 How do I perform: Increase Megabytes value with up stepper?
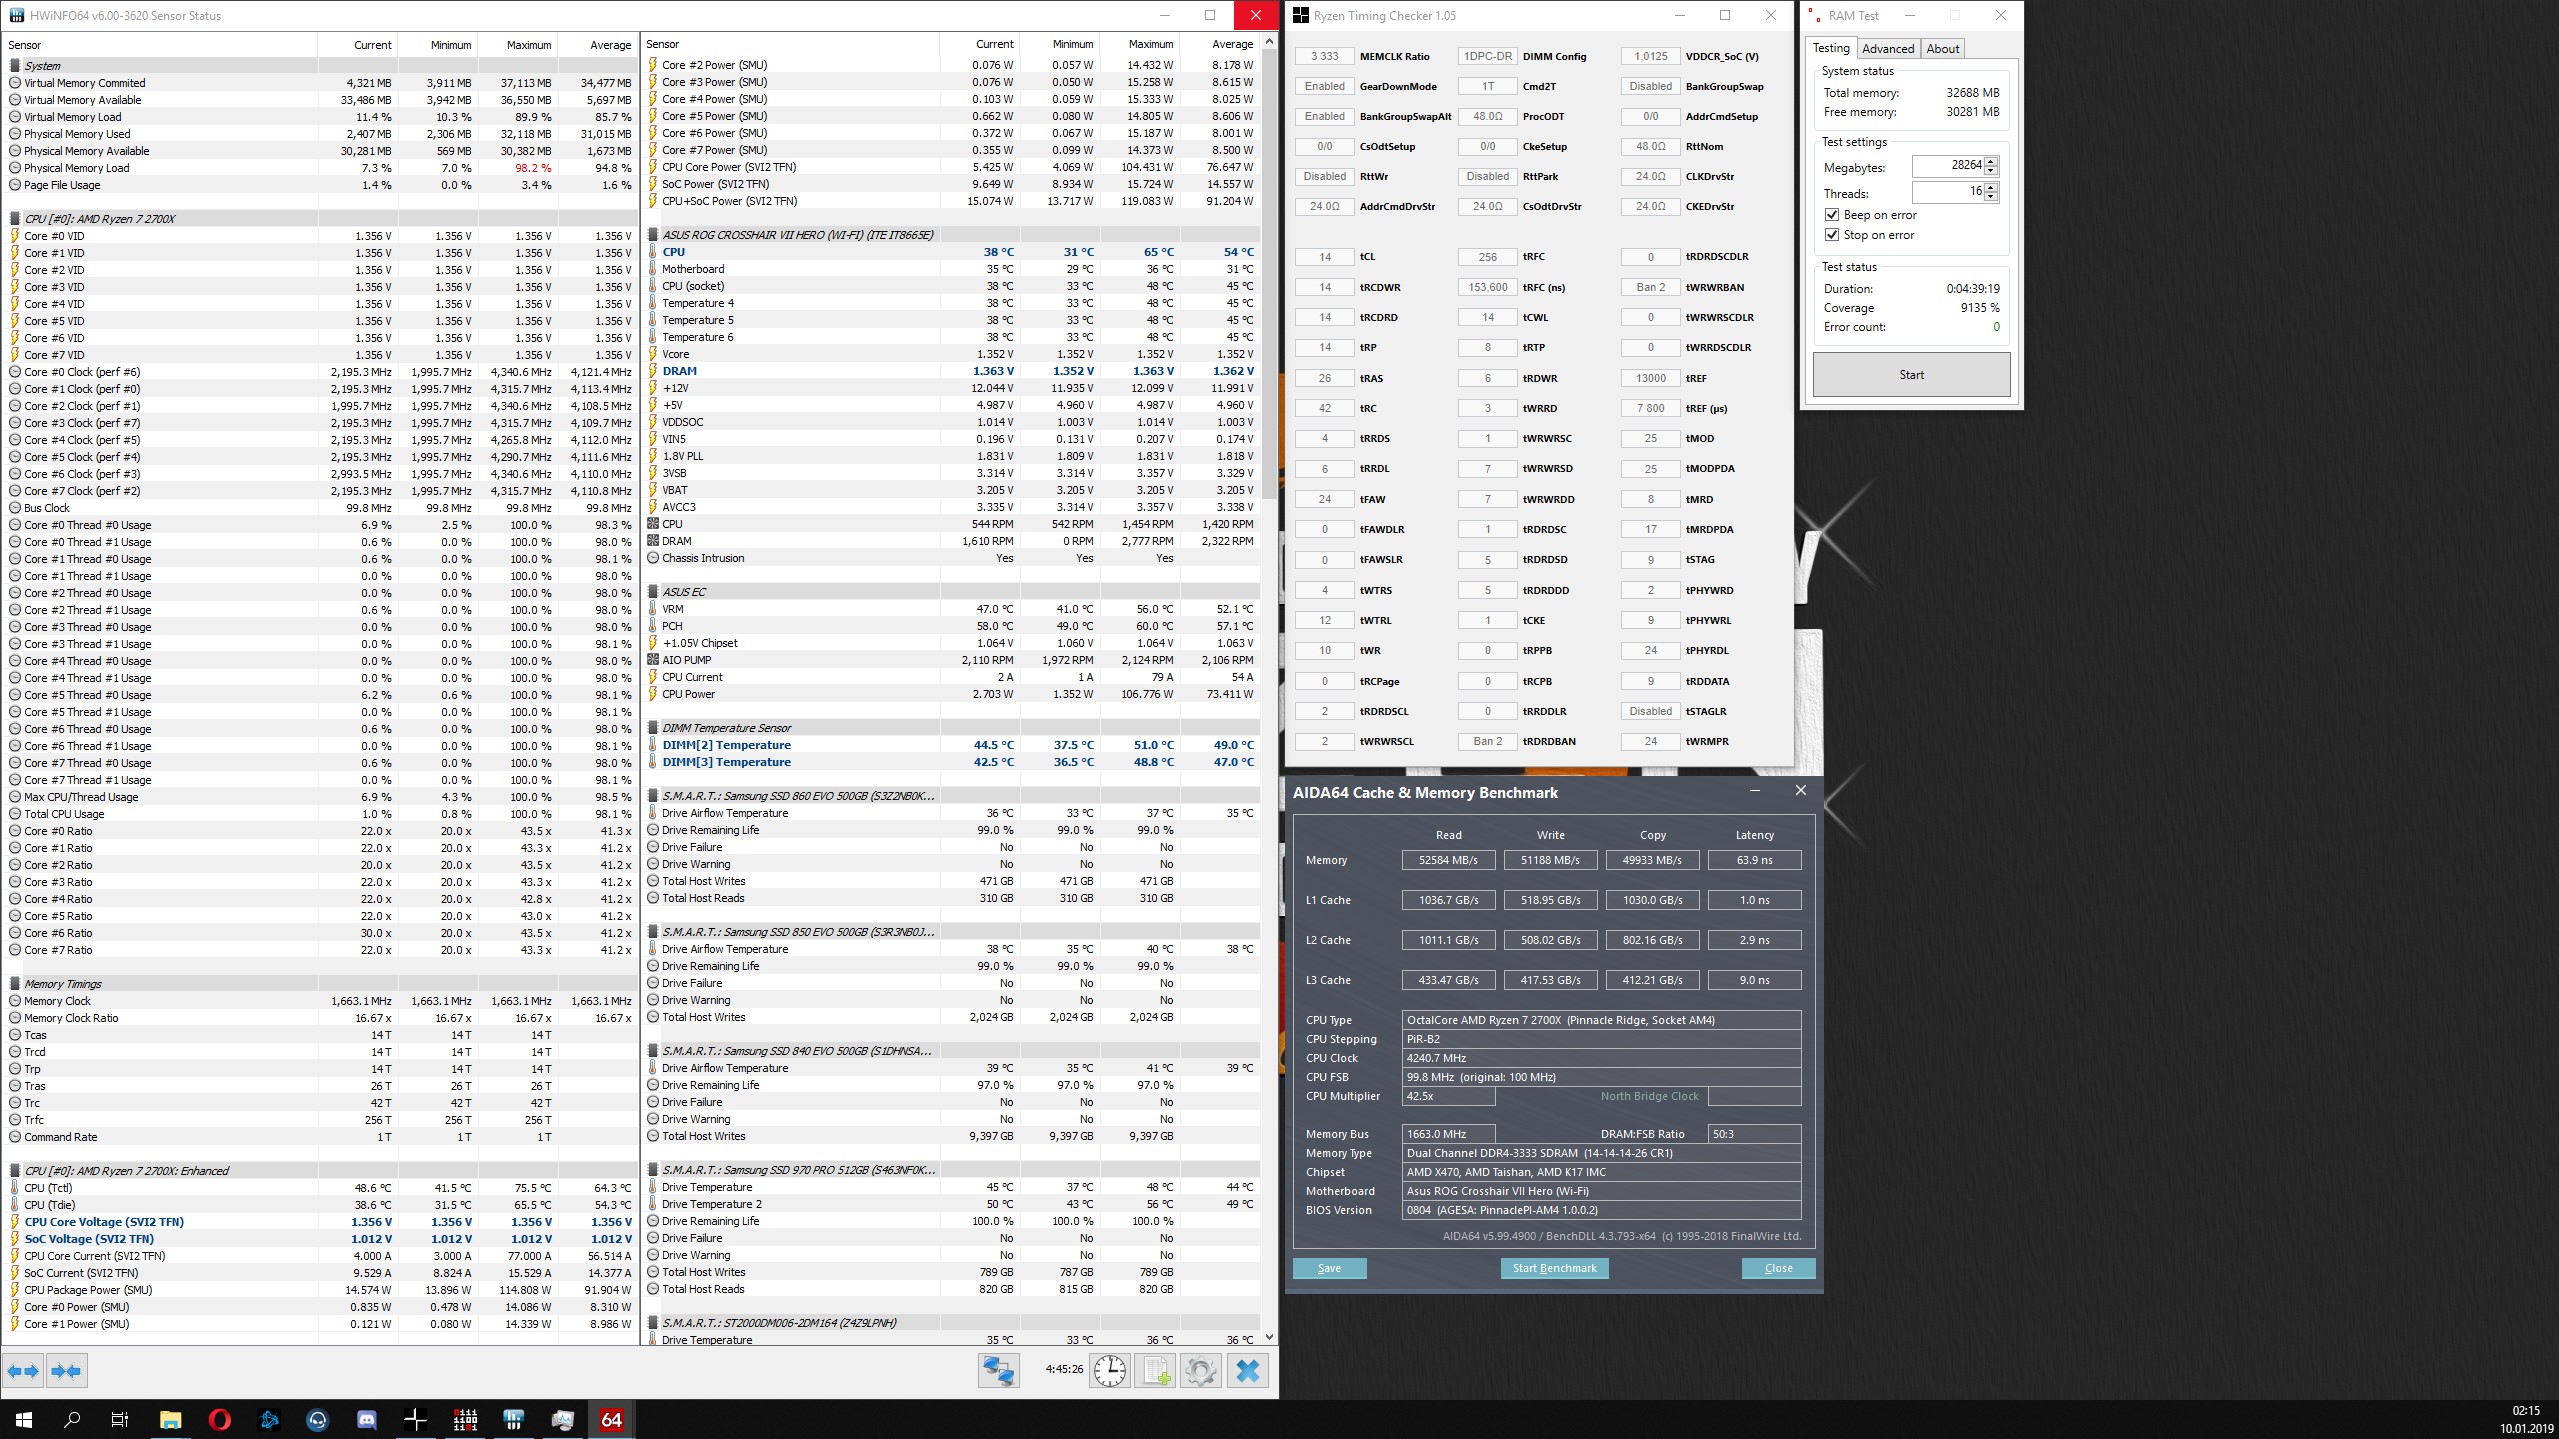tap(1991, 161)
